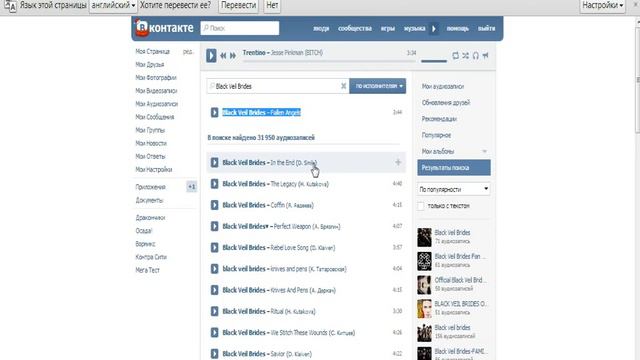640x360 pixels.
Task: Open My Messages in sidebar
Action: [x=155, y=117]
